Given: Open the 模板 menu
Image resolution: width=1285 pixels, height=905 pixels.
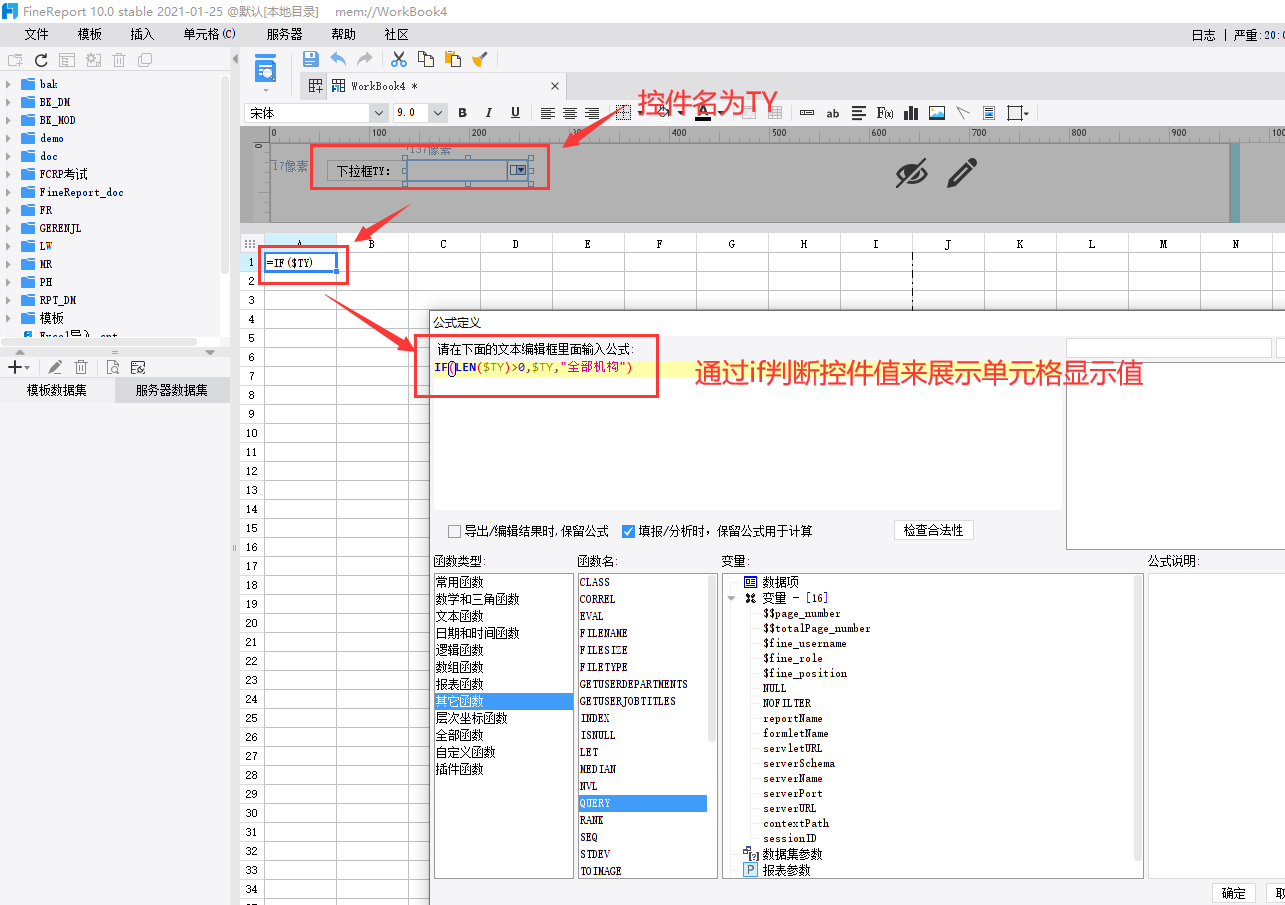Looking at the screenshot, I should (90, 34).
